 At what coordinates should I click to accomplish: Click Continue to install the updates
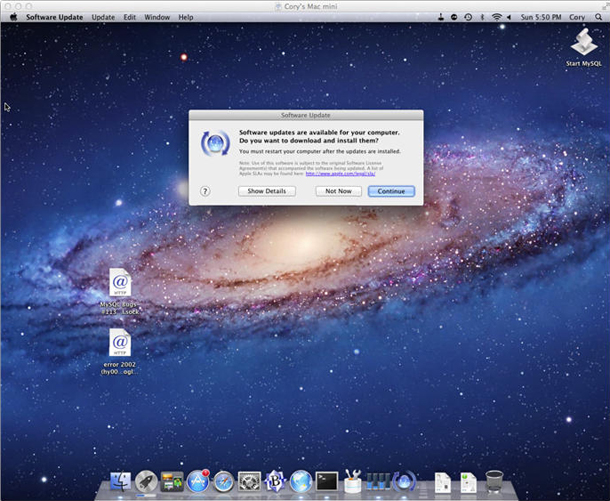390,191
